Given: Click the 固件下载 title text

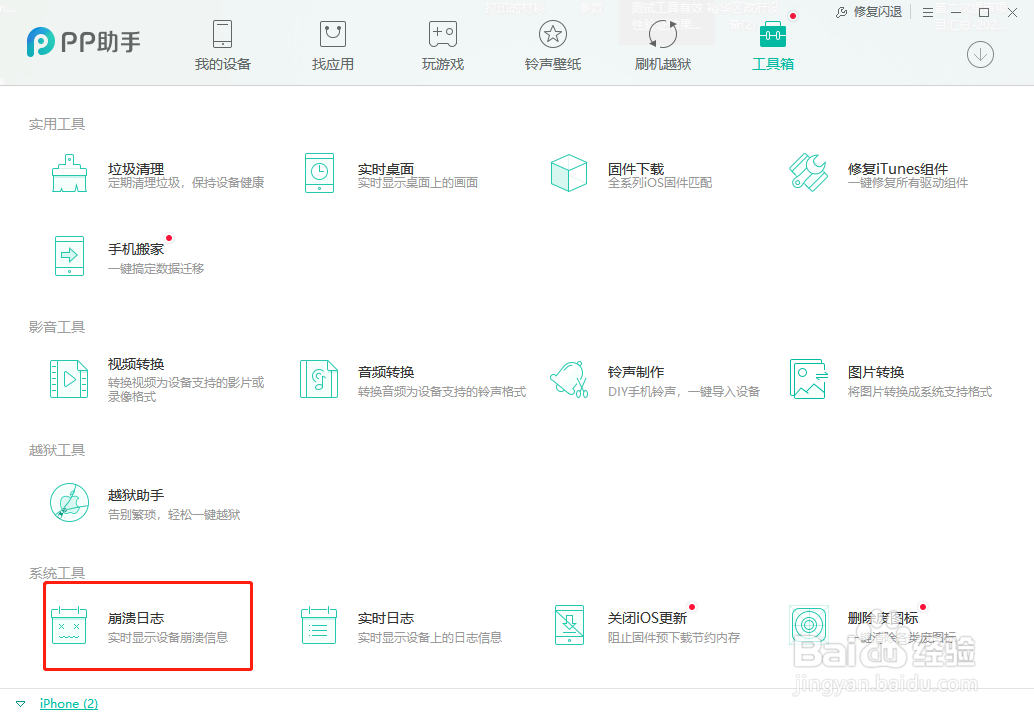Looking at the screenshot, I should click(636, 169).
